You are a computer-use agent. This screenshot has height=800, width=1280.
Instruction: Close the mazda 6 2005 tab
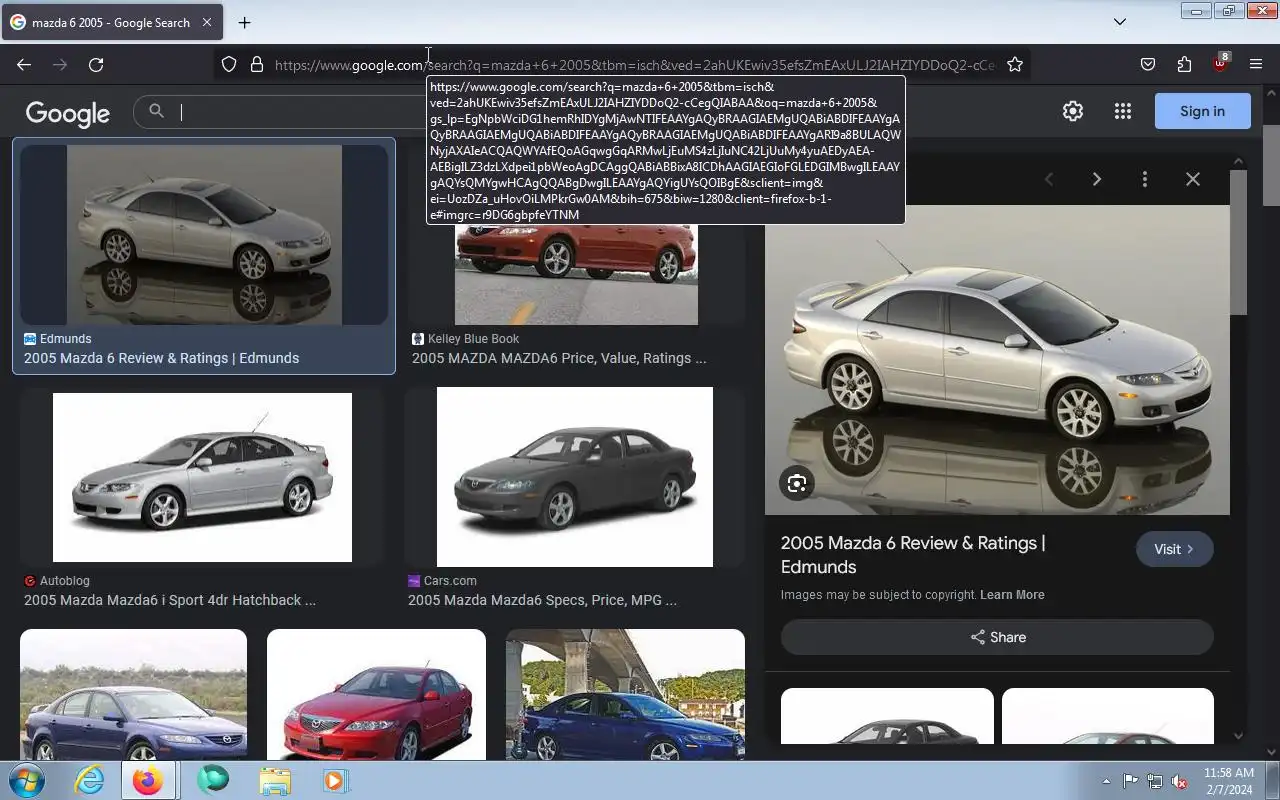[x=207, y=22]
